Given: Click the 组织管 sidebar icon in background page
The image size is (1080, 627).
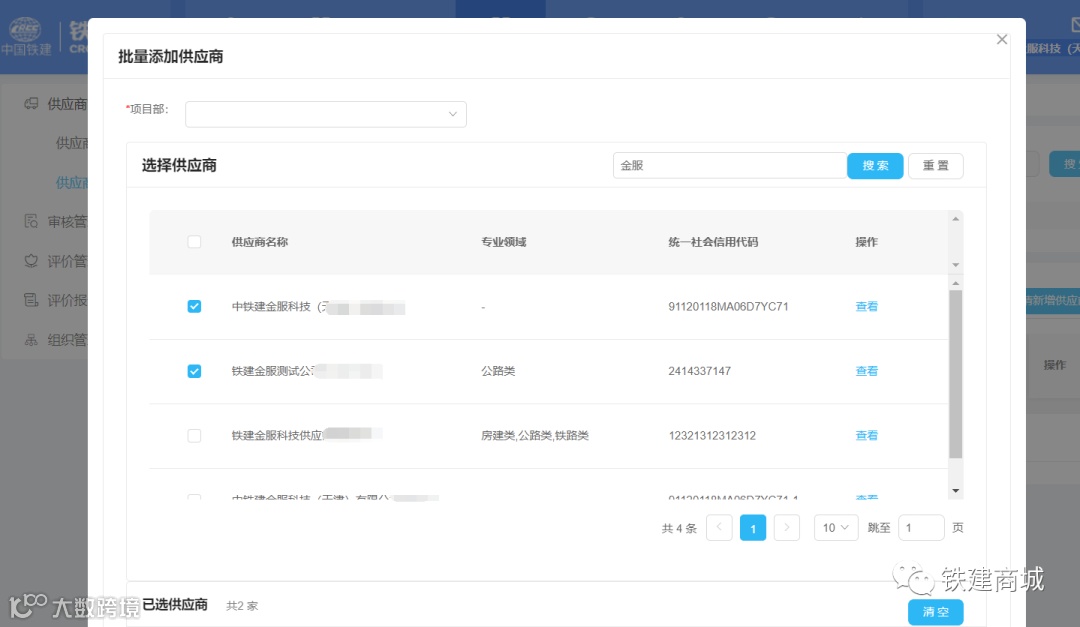Looking at the screenshot, I should (31, 340).
